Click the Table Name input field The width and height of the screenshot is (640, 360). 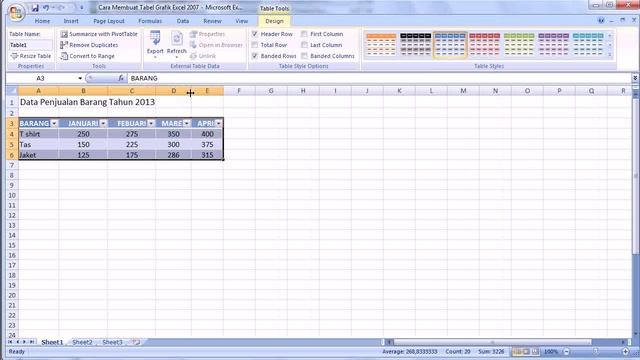tap(31, 45)
